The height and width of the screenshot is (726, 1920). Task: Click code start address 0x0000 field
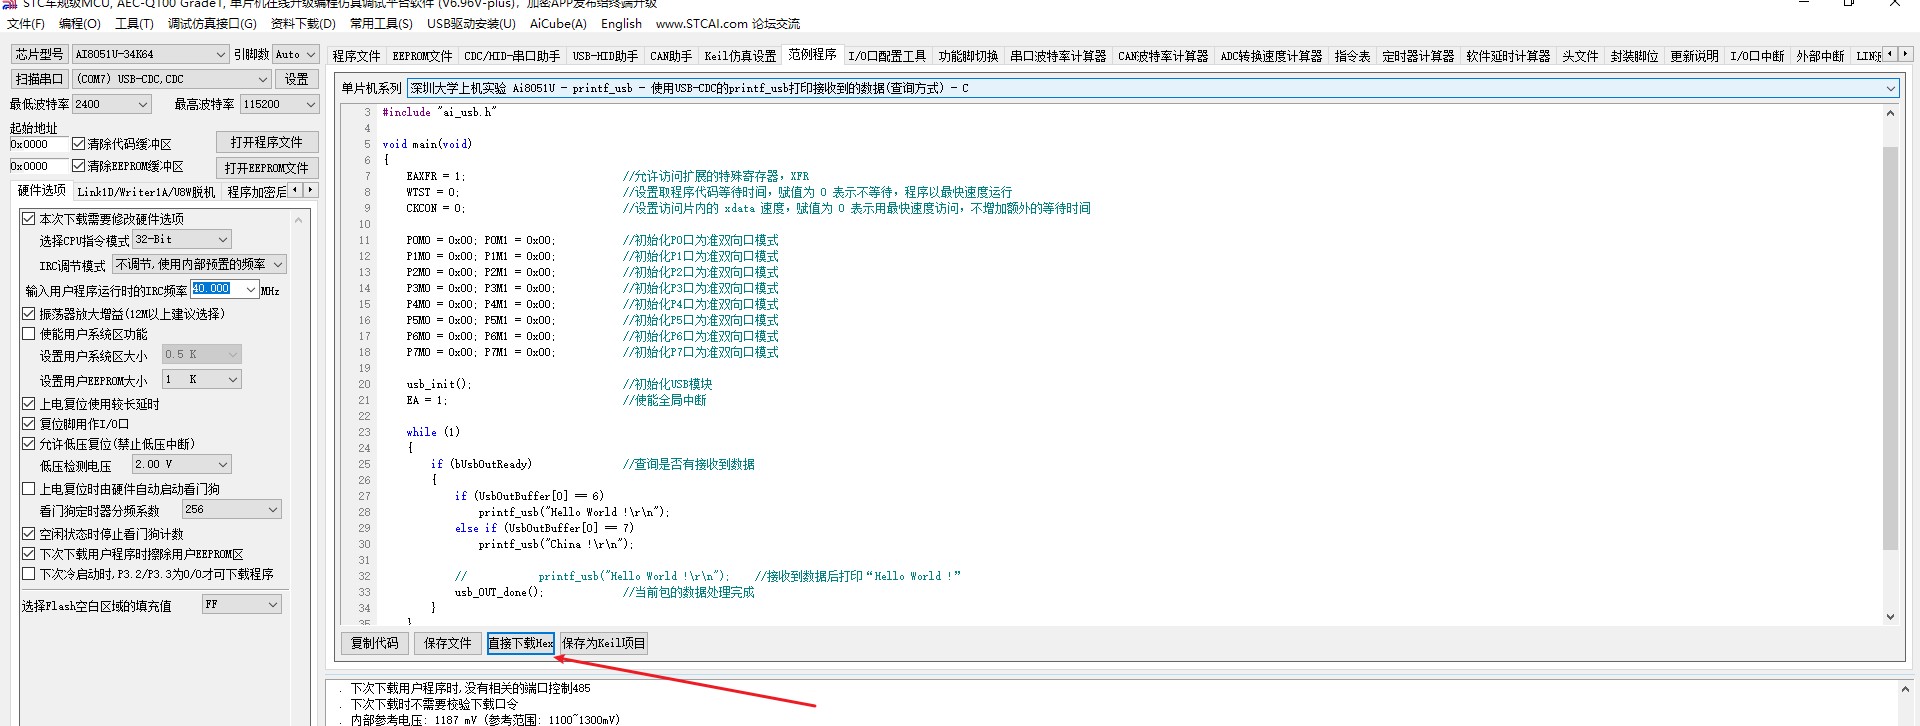click(39, 144)
